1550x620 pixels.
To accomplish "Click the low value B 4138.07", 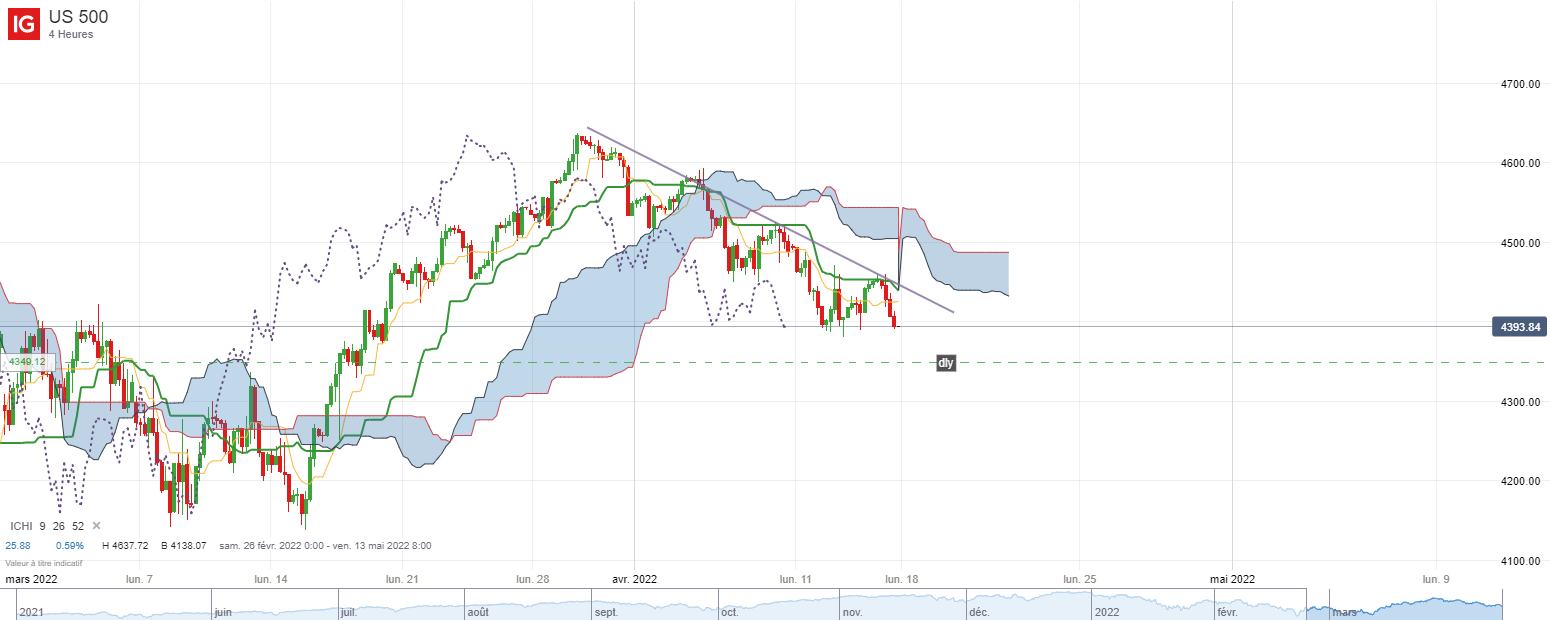I will pyautogui.click(x=183, y=545).
